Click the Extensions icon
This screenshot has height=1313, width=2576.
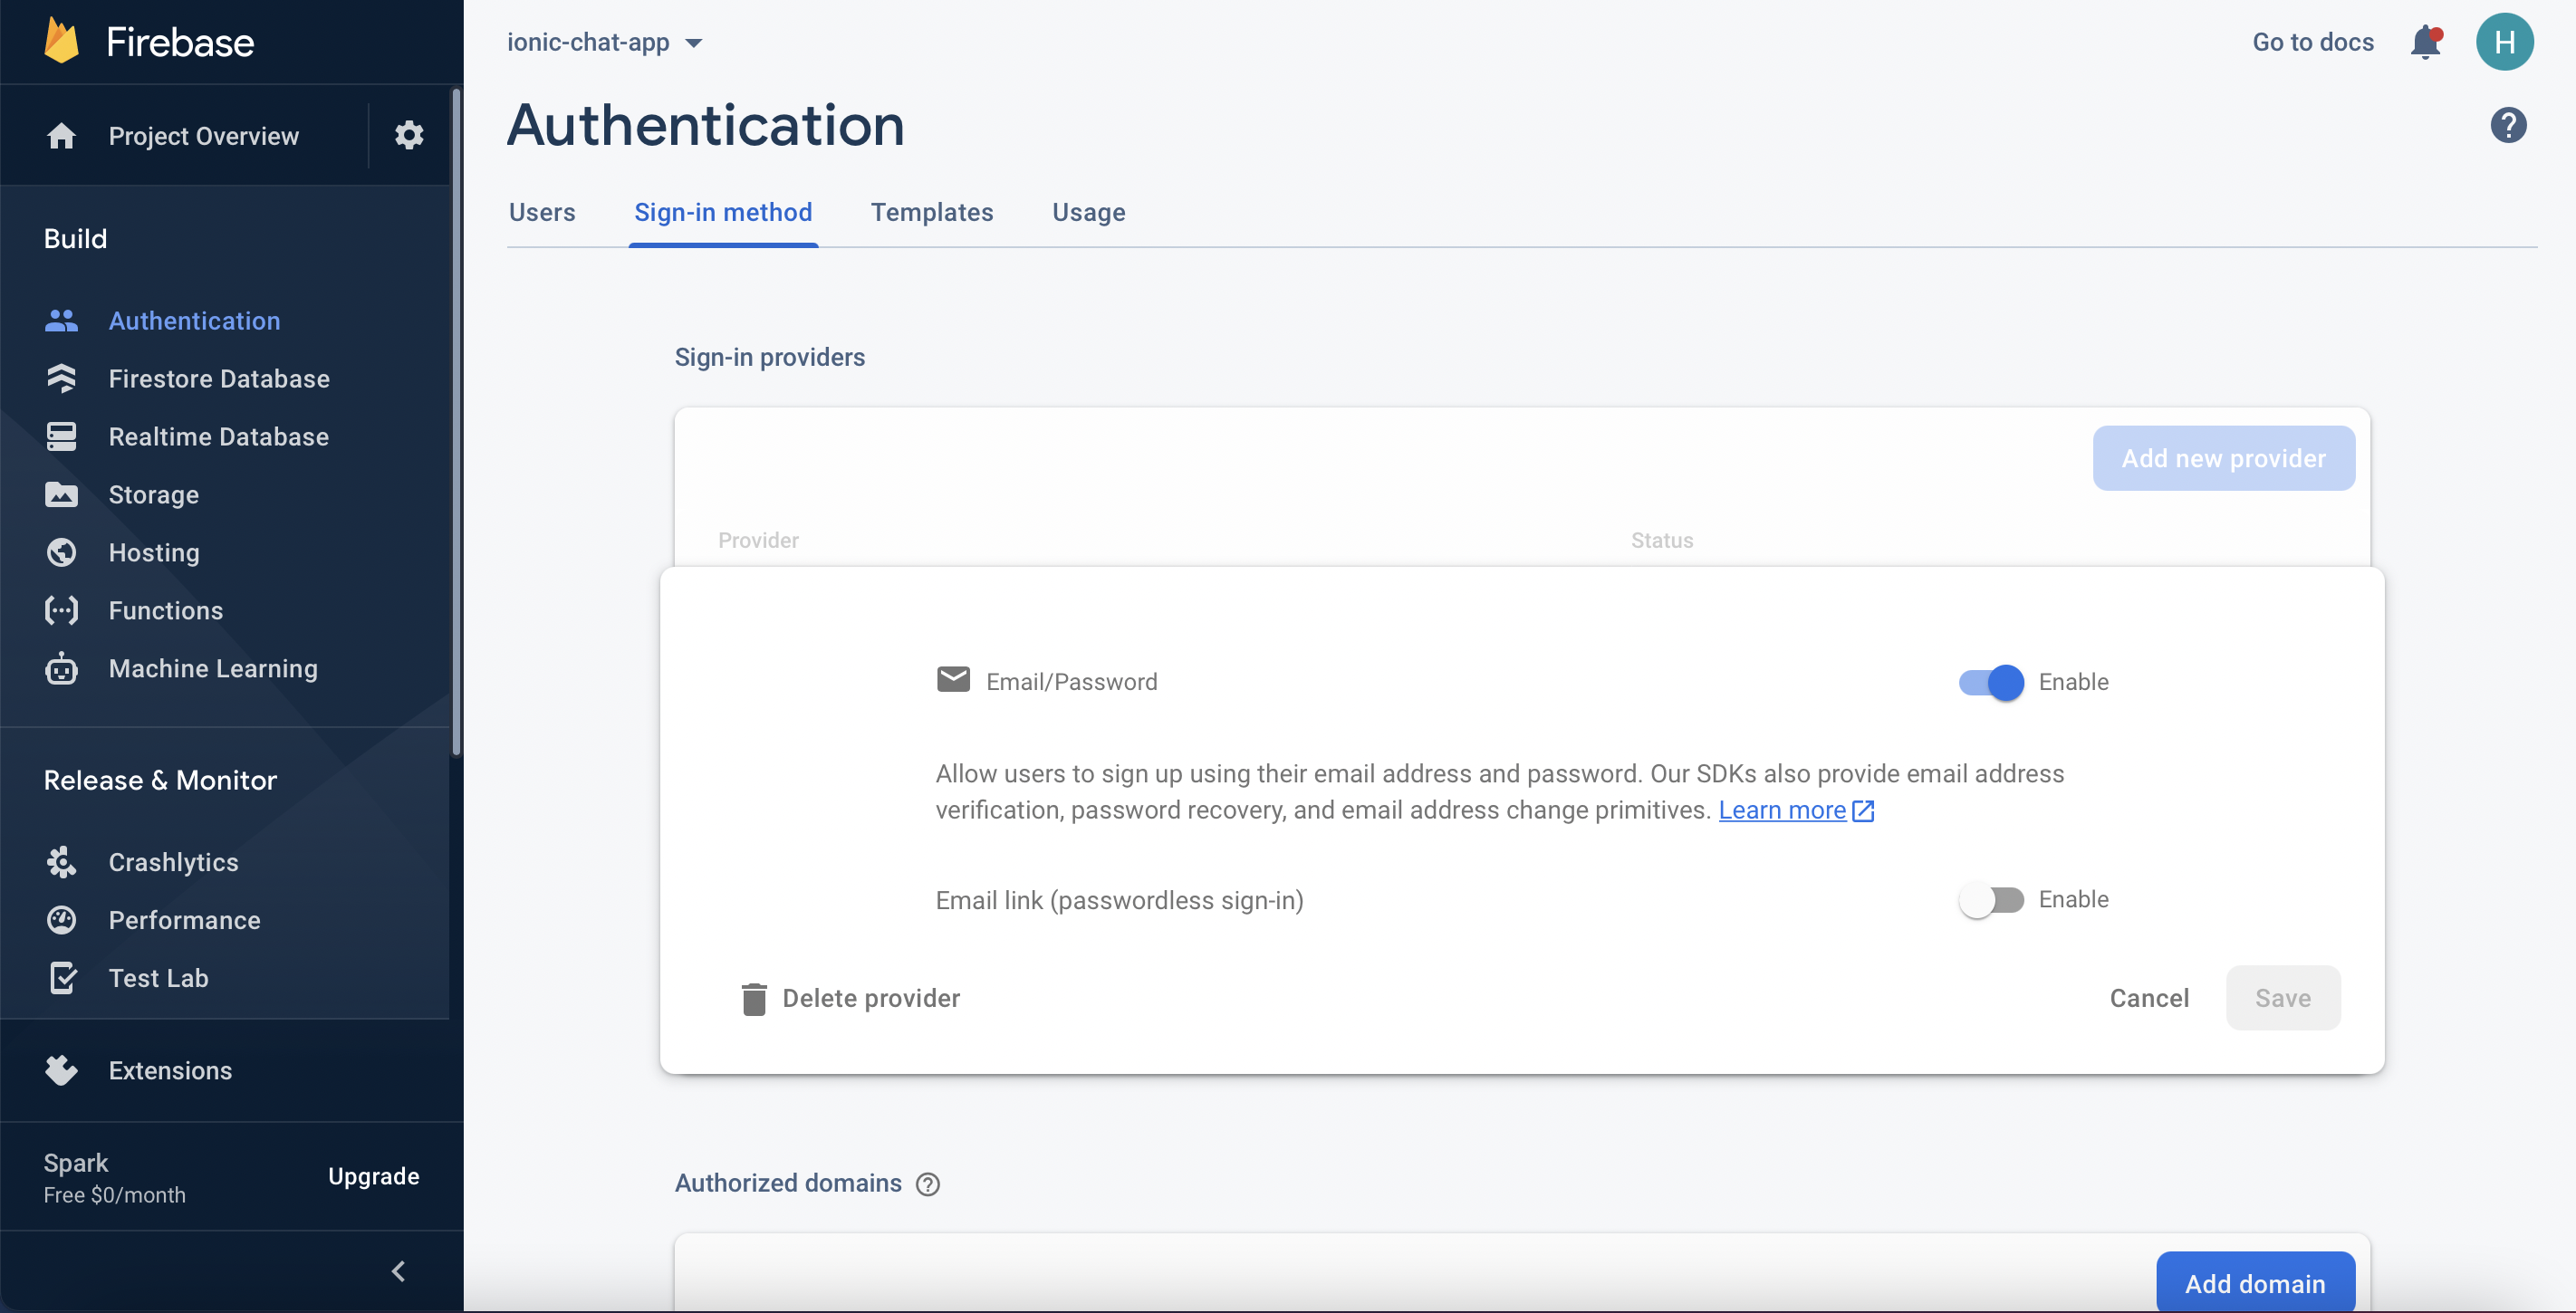pos(61,1070)
